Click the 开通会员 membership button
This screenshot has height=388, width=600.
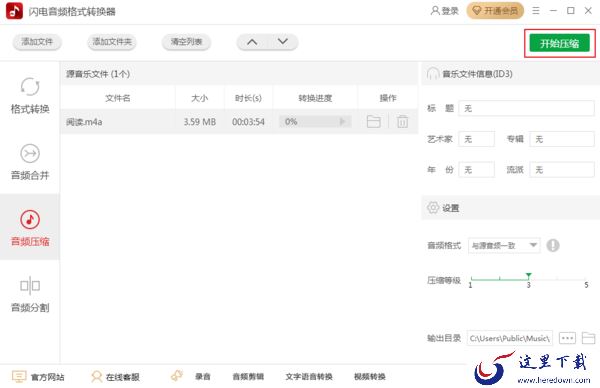click(495, 11)
